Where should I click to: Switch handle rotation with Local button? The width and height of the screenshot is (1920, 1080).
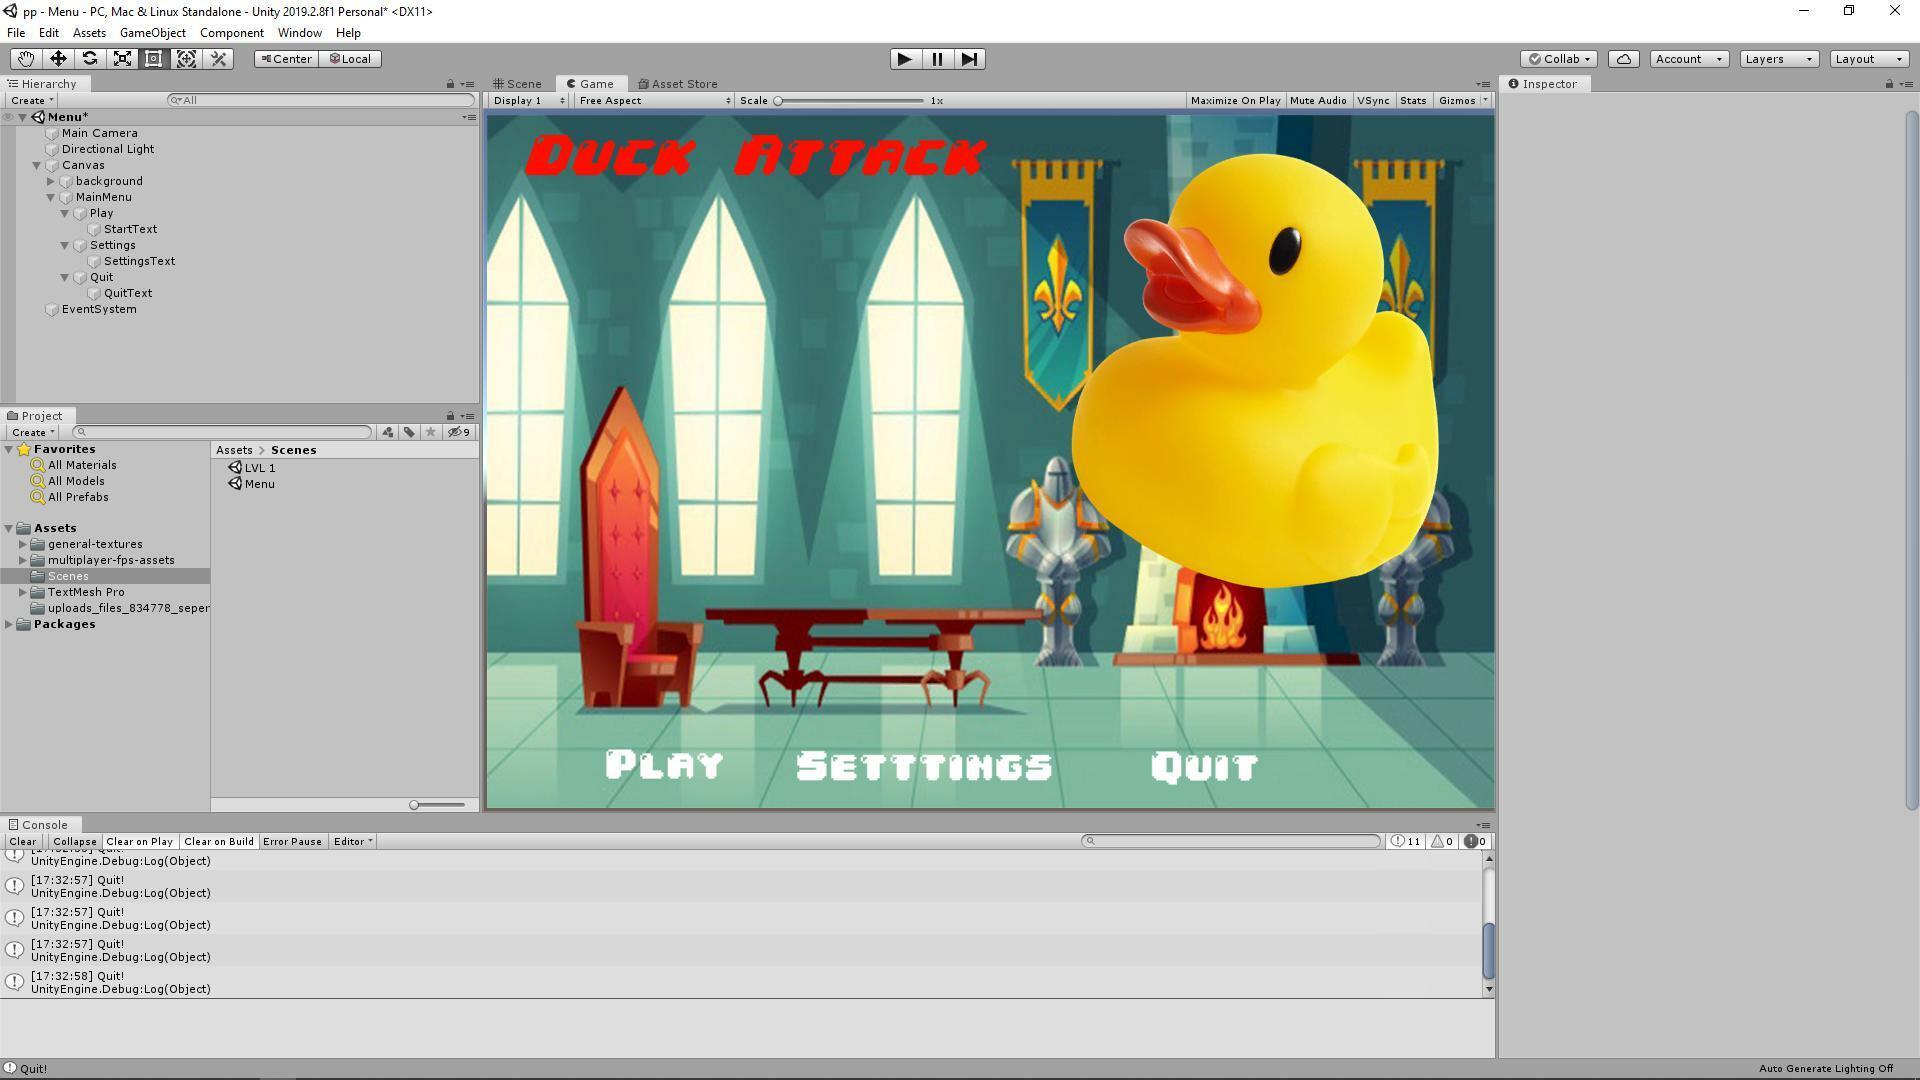pos(350,59)
